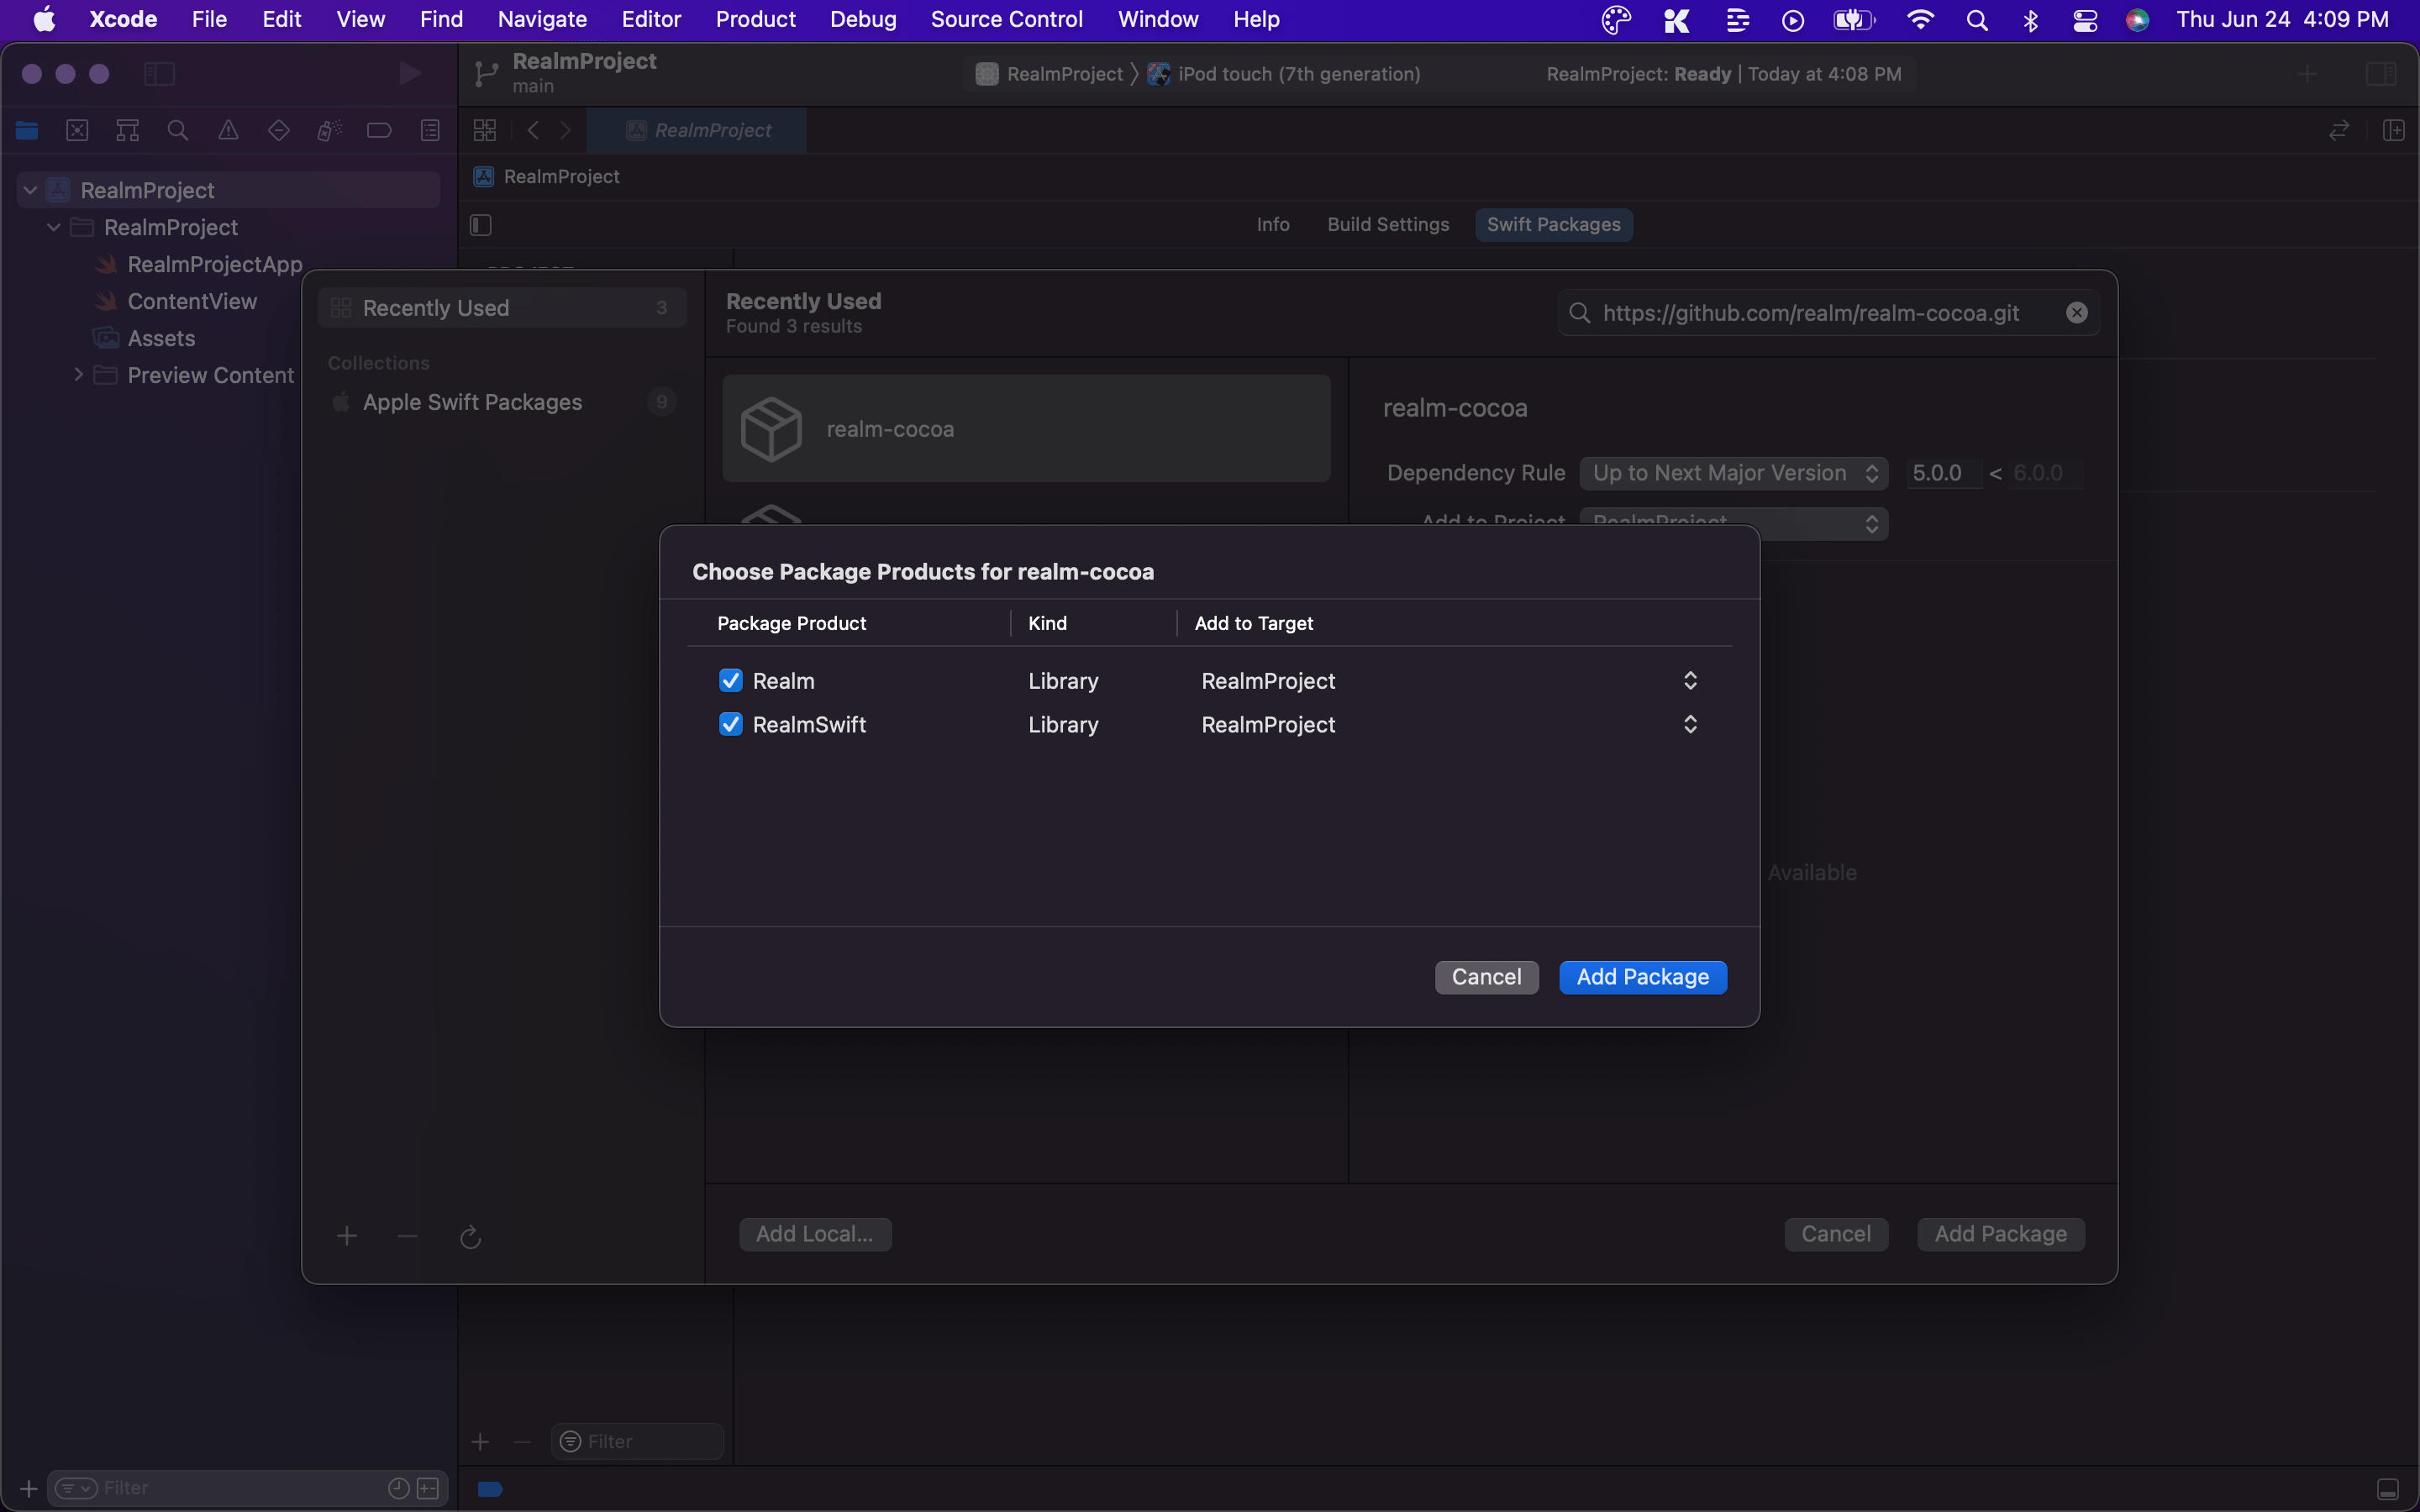
Task: Click the search bar clear icon
Action: [2077, 312]
